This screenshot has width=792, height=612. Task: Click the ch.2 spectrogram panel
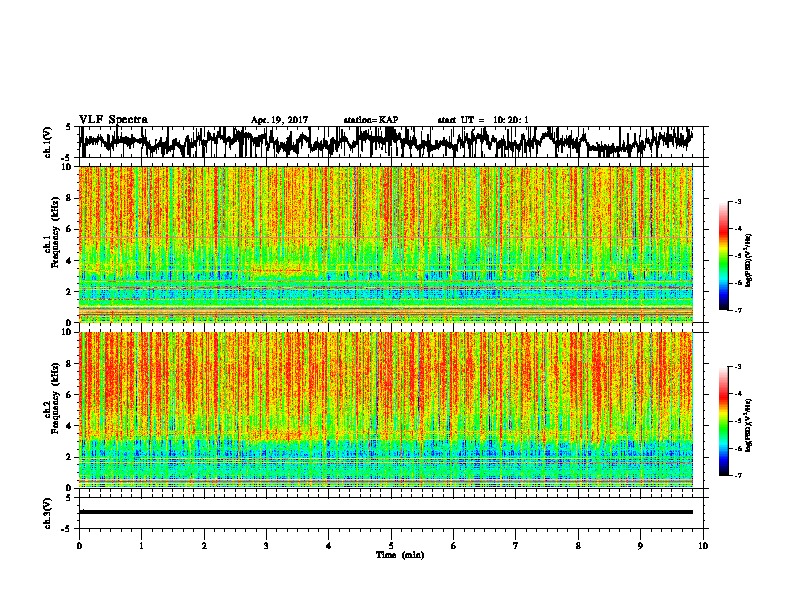tap(386, 410)
